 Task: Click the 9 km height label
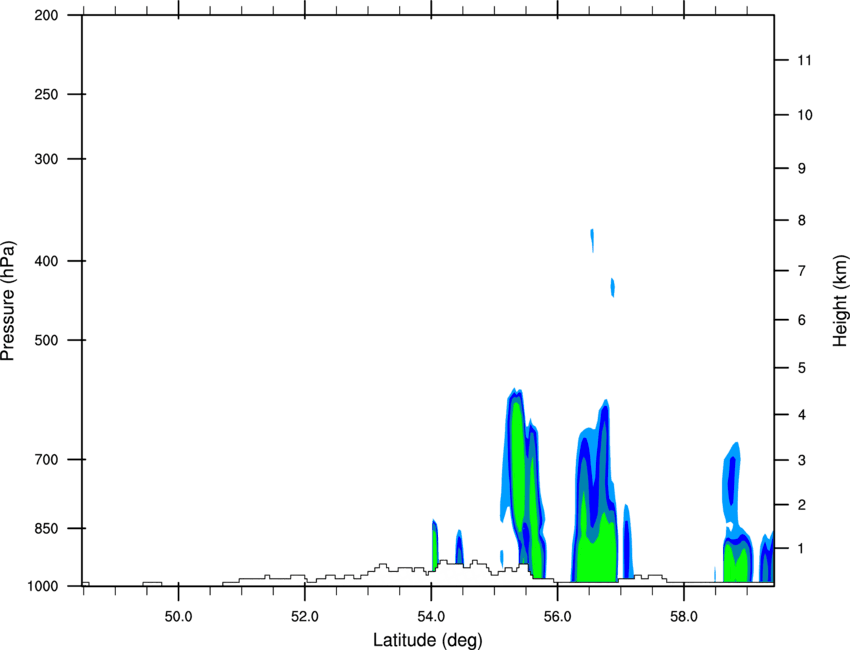802,169
